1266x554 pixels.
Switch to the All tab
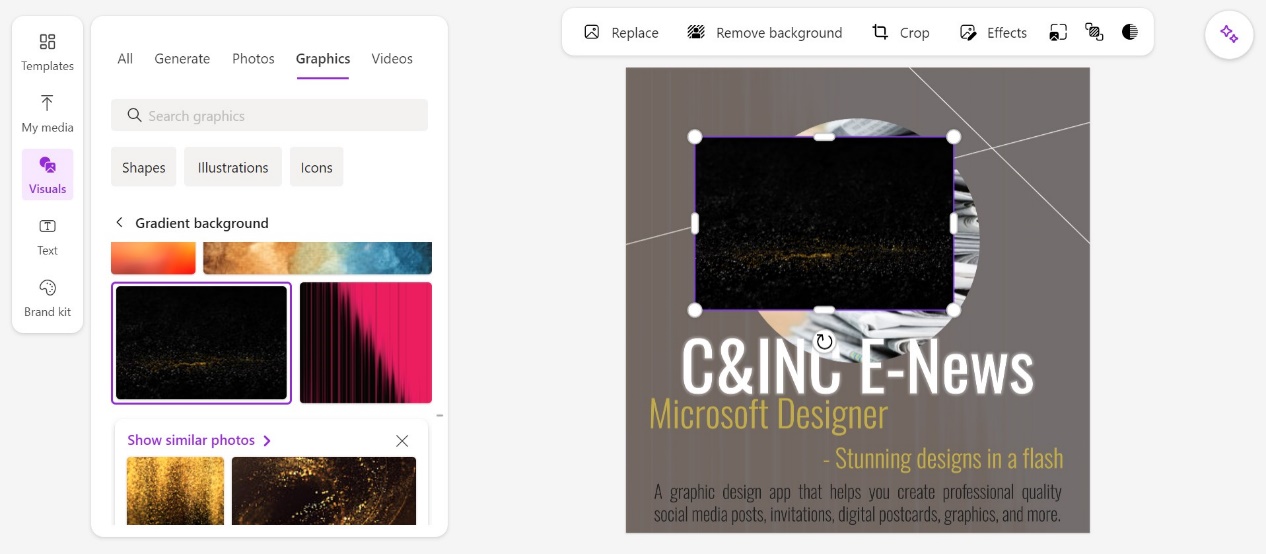125,59
